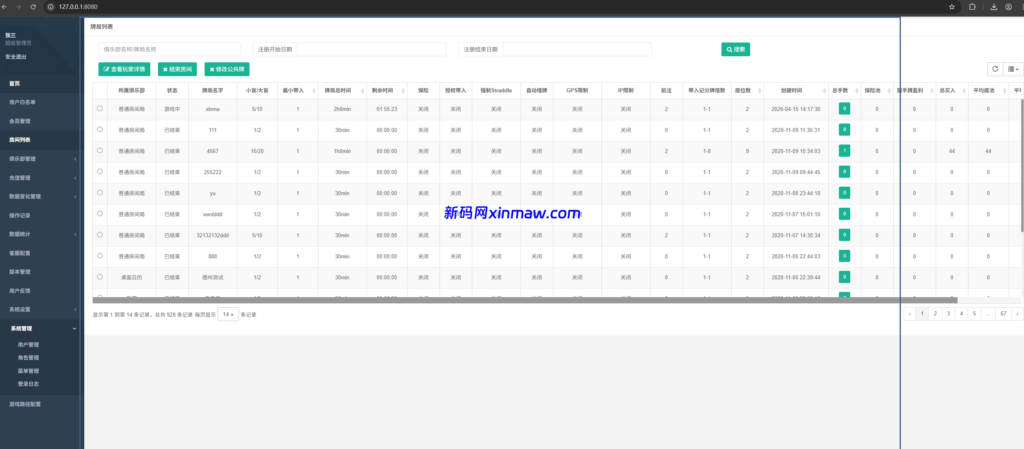The width and height of the screenshot is (1024, 449).
Task: Select the radio button for room xinma
Action: [100, 108]
